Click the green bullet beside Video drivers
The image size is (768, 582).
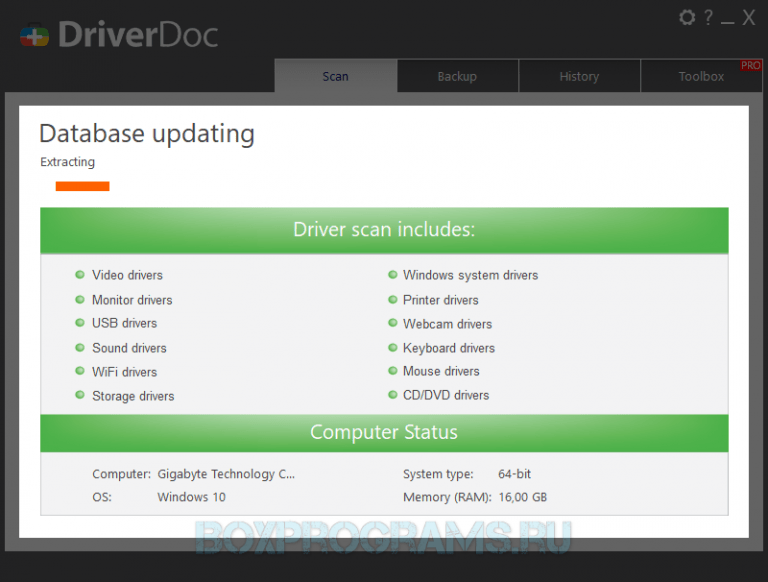(80, 275)
